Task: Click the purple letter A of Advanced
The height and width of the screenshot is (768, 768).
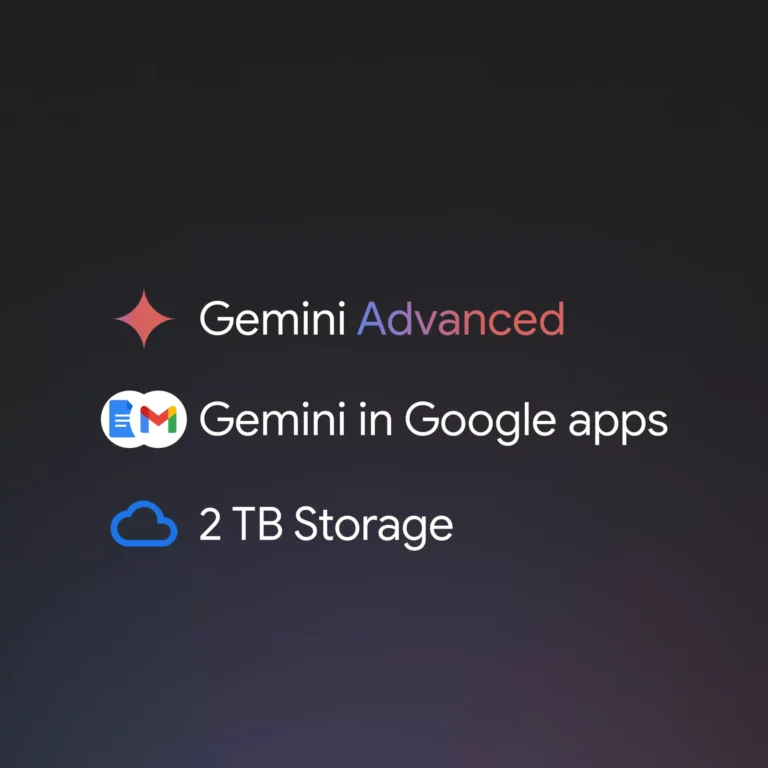Action: tap(373, 320)
